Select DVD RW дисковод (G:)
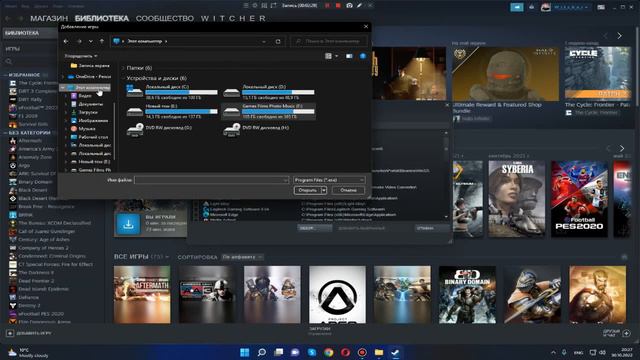The width and height of the screenshot is (640, 360). [x=159, y=130]
